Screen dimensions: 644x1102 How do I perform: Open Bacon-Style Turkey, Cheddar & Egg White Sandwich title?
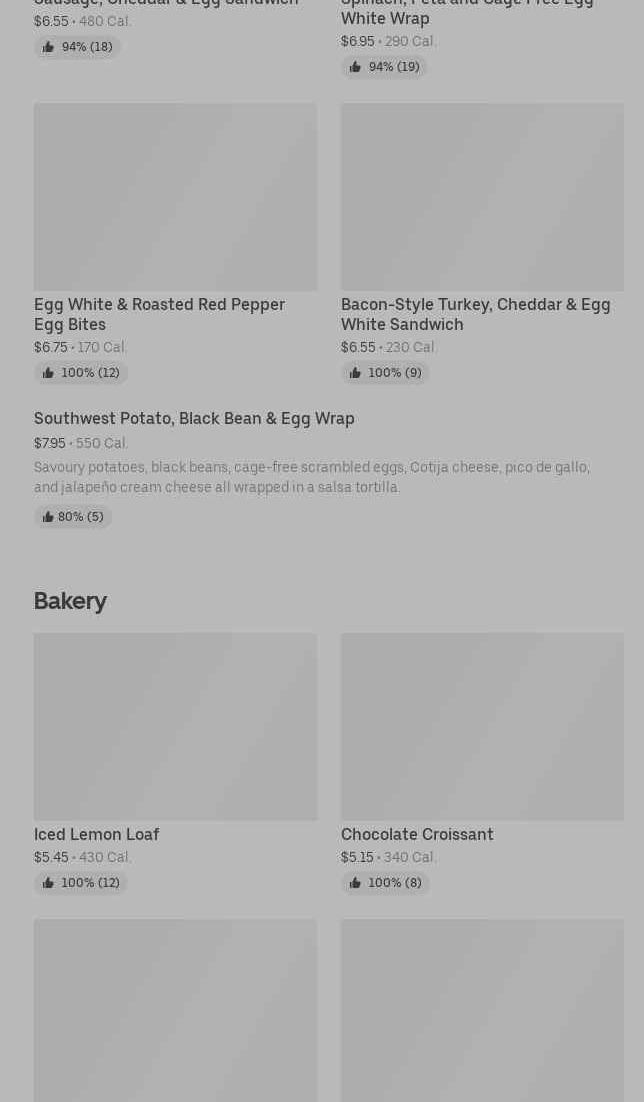[475, 314]
